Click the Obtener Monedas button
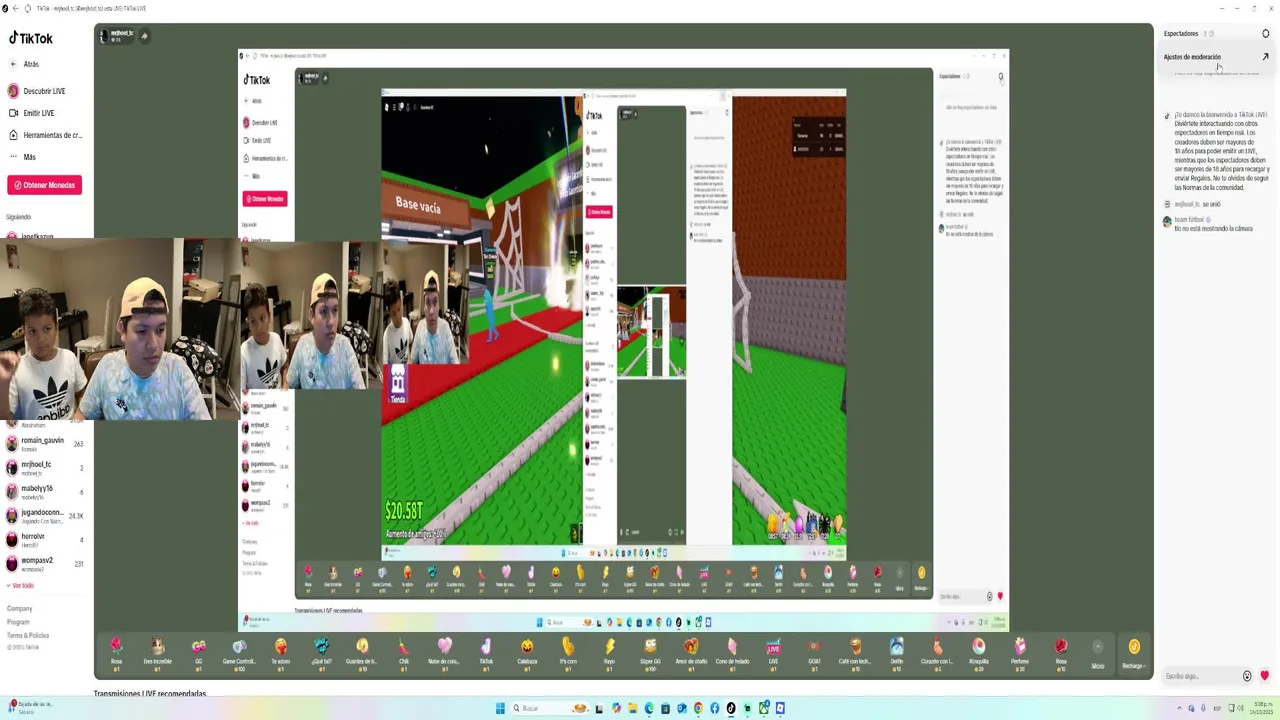The width and height of the screenshot is (1280, 720). click(x=44, y=185)
